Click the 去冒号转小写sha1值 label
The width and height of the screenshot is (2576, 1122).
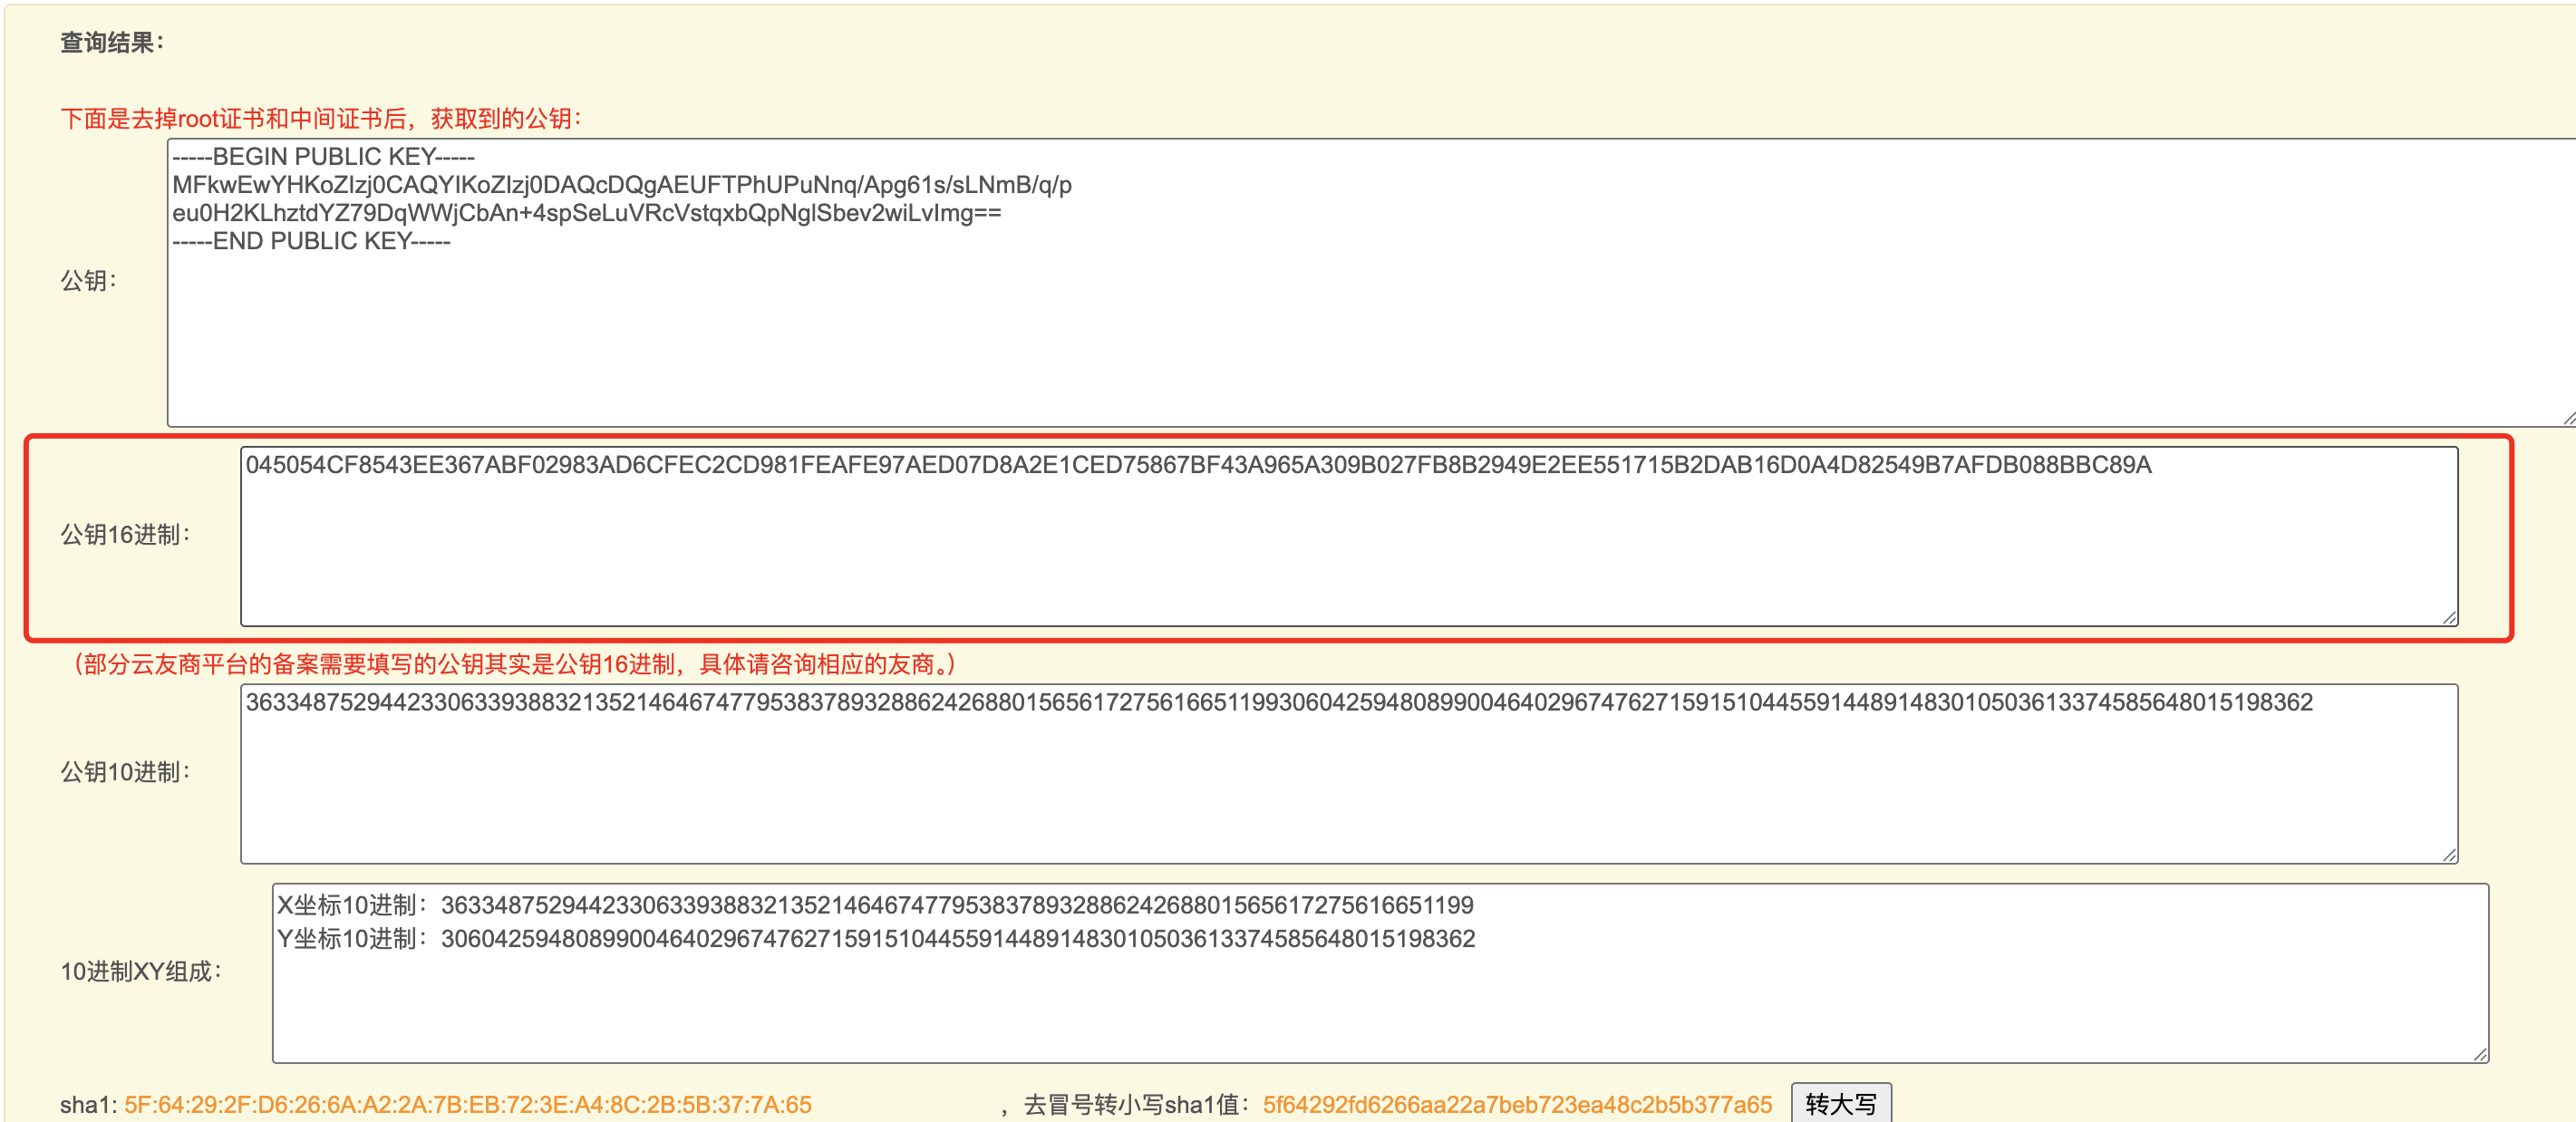coord(1137,1104)
